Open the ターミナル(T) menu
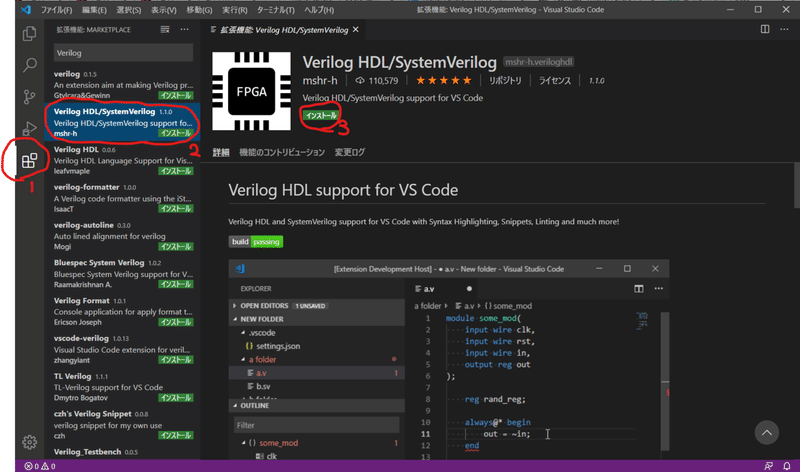Viewport: 800px width, 472px height. 276,10
